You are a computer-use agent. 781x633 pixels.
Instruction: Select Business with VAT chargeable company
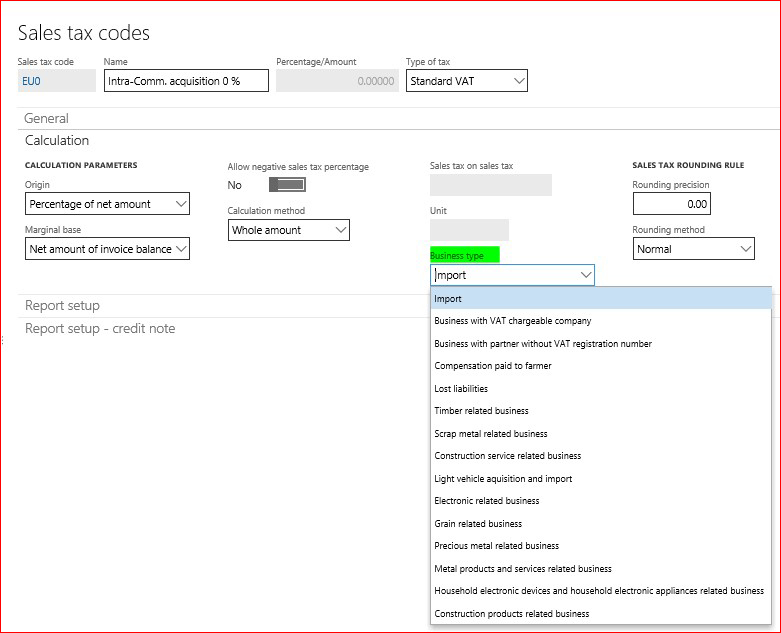coord(601,321)
